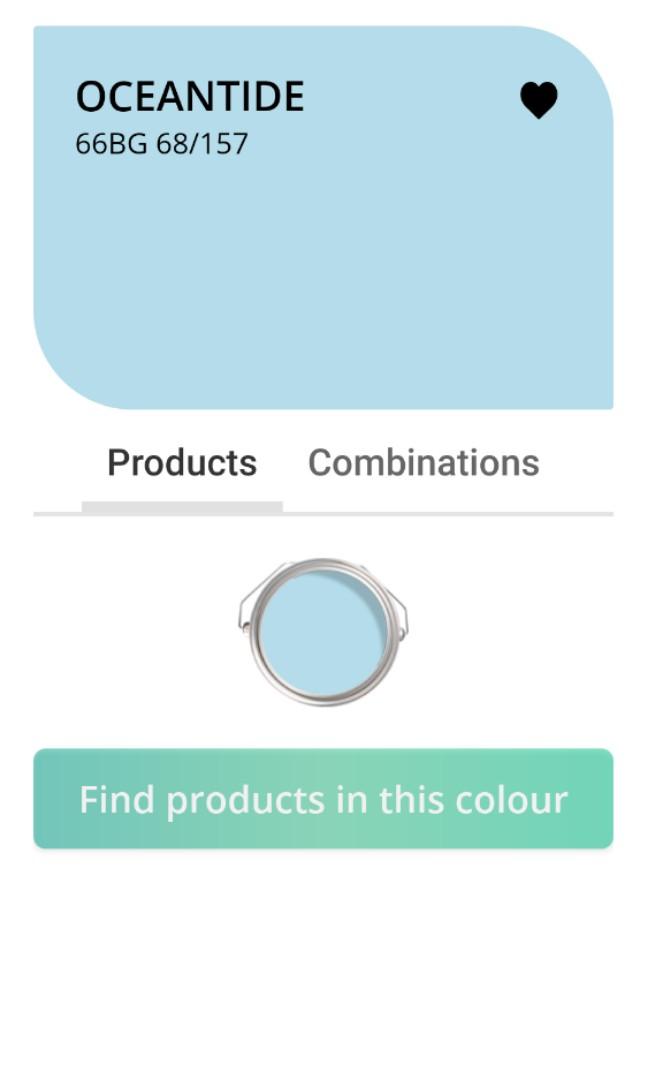This screenshot has width=648, height=1080.
Task: Toggle back to the Products view
Action: tap(184, 463)
